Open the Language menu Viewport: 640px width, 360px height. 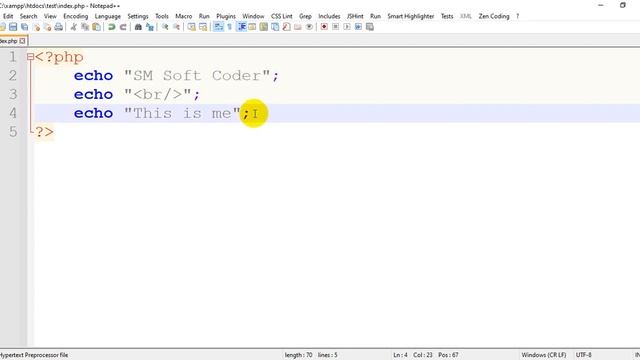tap(108, 16)
